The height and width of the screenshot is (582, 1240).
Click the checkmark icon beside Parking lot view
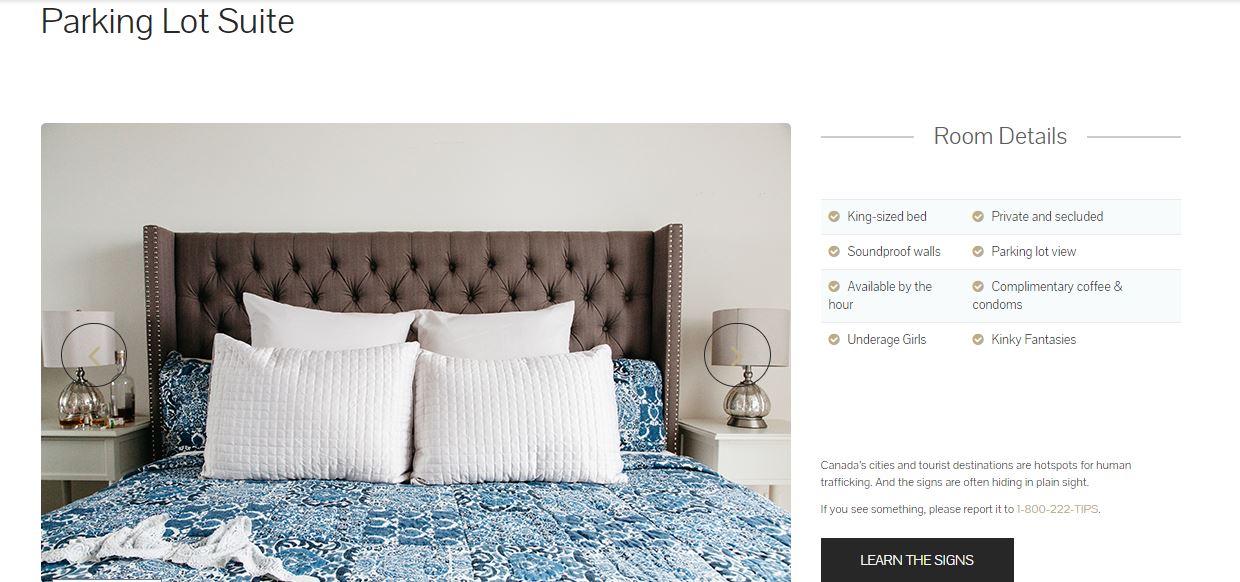point(978,251)
